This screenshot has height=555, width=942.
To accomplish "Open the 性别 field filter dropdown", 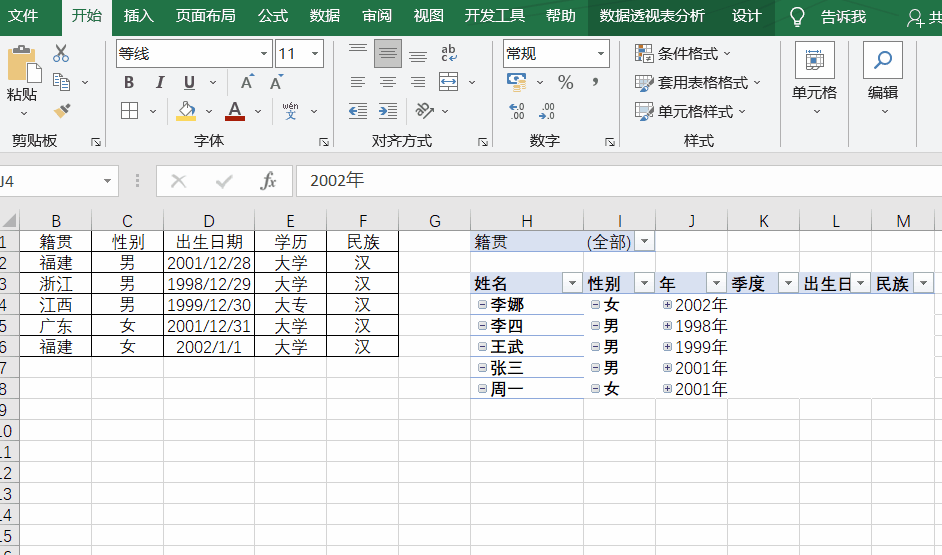I will point(645,283).
